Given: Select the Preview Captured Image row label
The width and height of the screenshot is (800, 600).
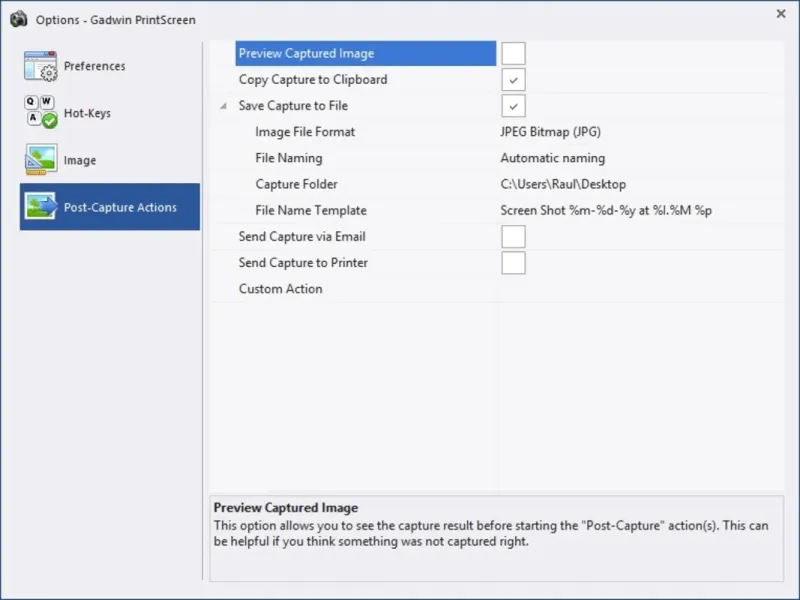Looking at the screenshot, I should click(x=306, y=54).
